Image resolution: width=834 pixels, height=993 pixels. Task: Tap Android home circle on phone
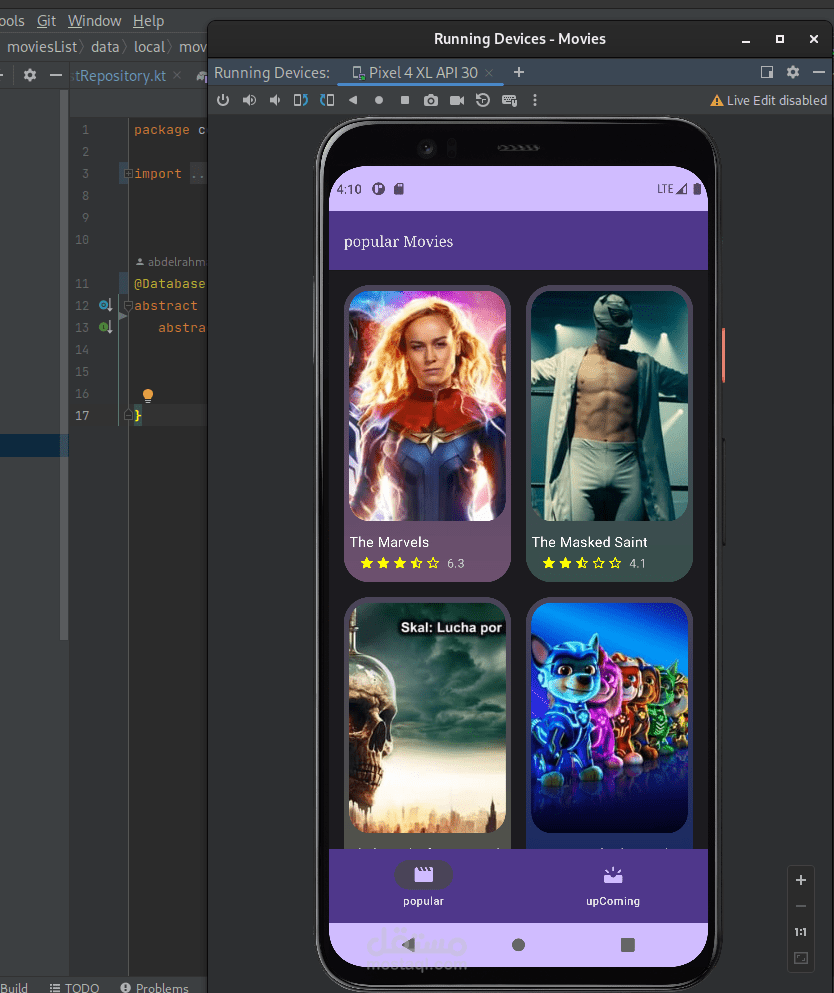pyautogui.click(x=518, y=945)
